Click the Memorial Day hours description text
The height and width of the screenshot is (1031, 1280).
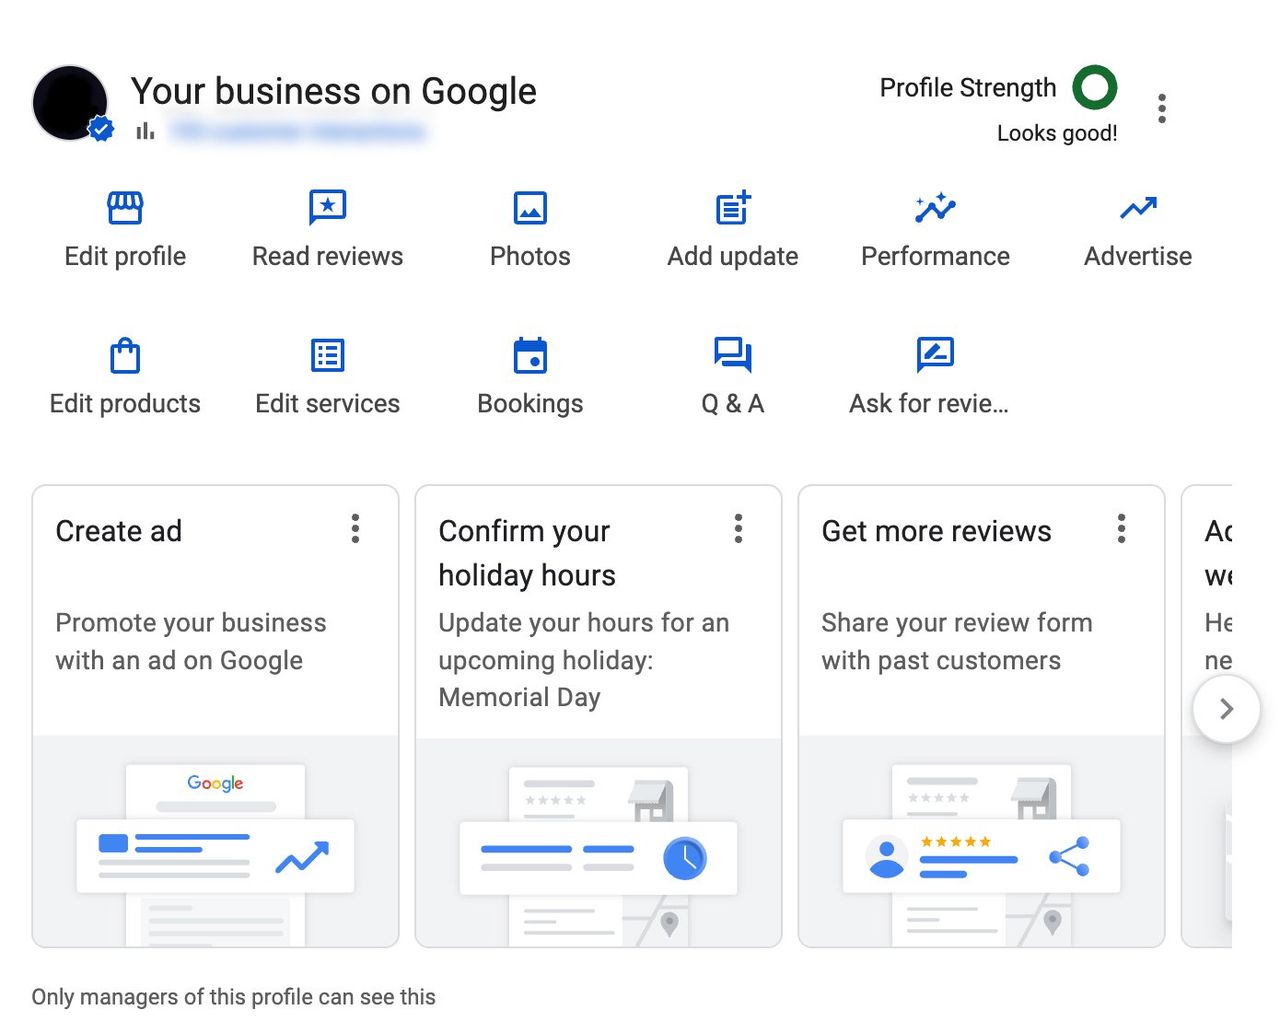pyautogui.click(x=584, y=660)
